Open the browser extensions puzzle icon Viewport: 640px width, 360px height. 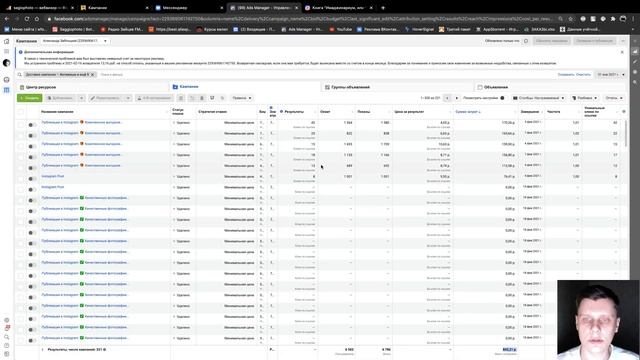pyautogui.click(x=613, y=19)
